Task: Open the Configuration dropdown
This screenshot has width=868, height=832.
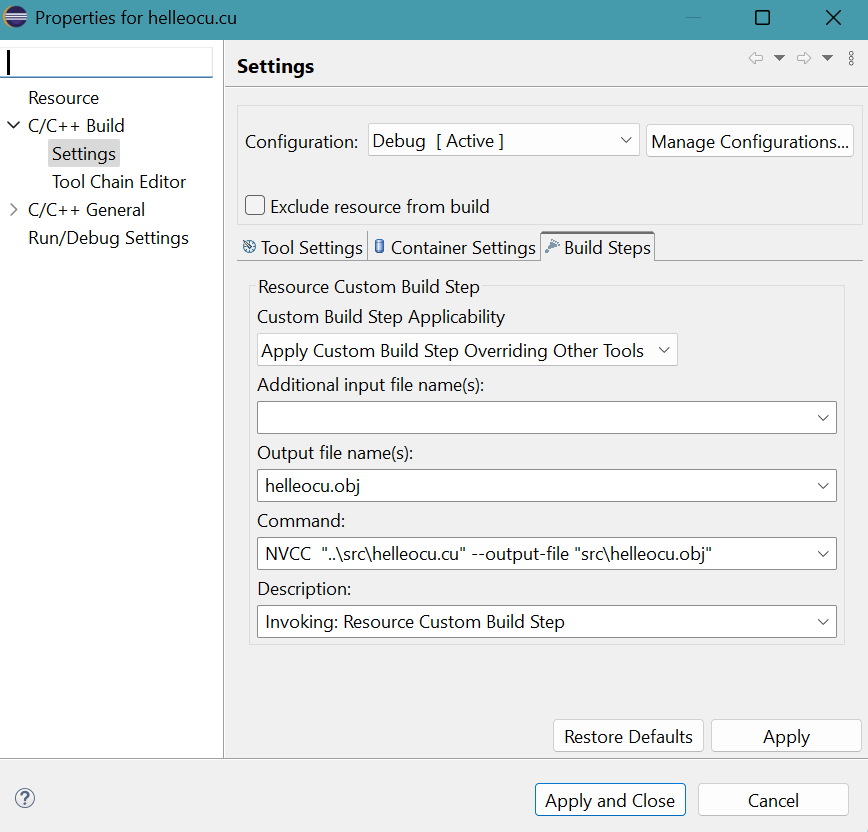Action: 504,141
